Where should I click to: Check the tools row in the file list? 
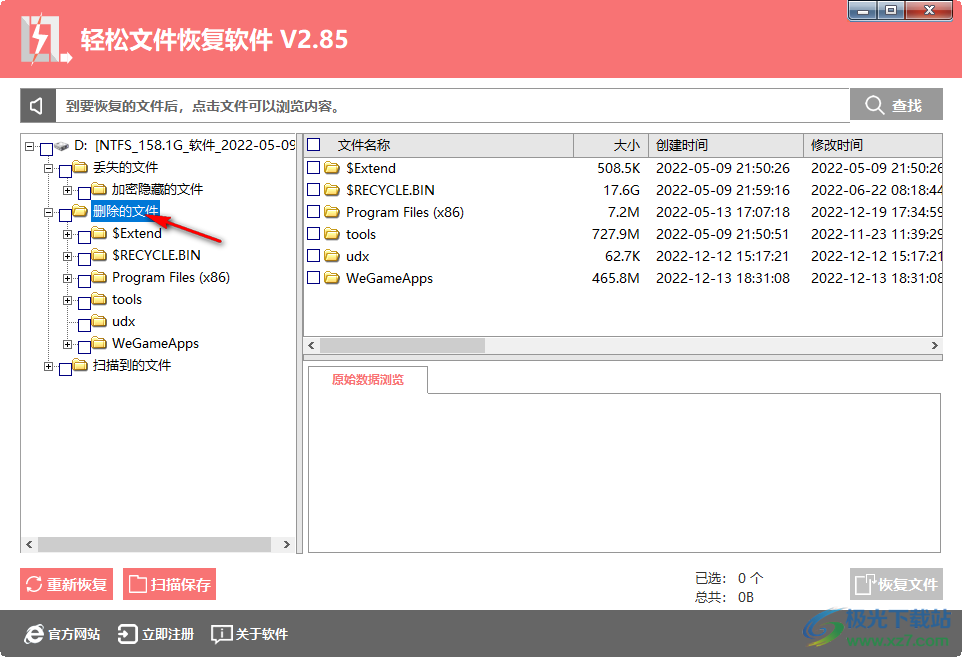click(x=314, y=234)
